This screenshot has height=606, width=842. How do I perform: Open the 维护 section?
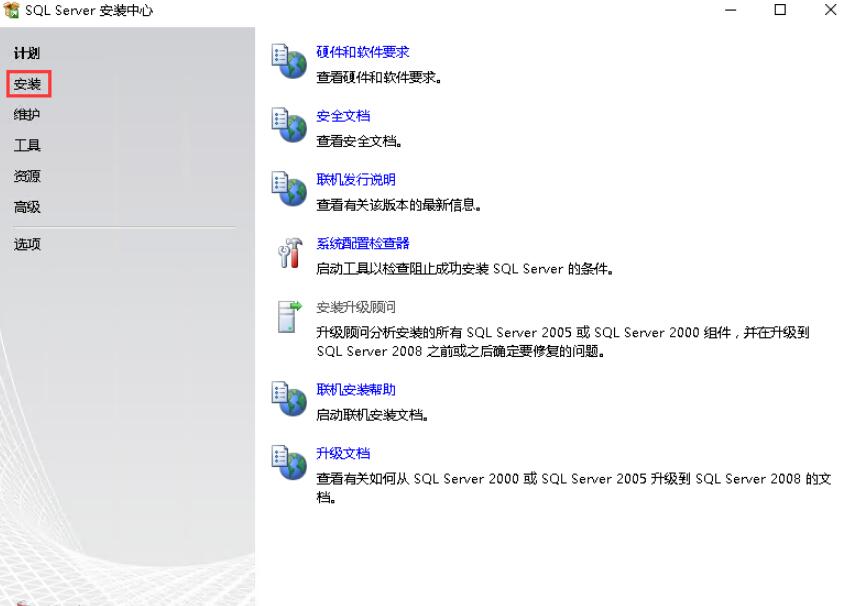[27, 114]
